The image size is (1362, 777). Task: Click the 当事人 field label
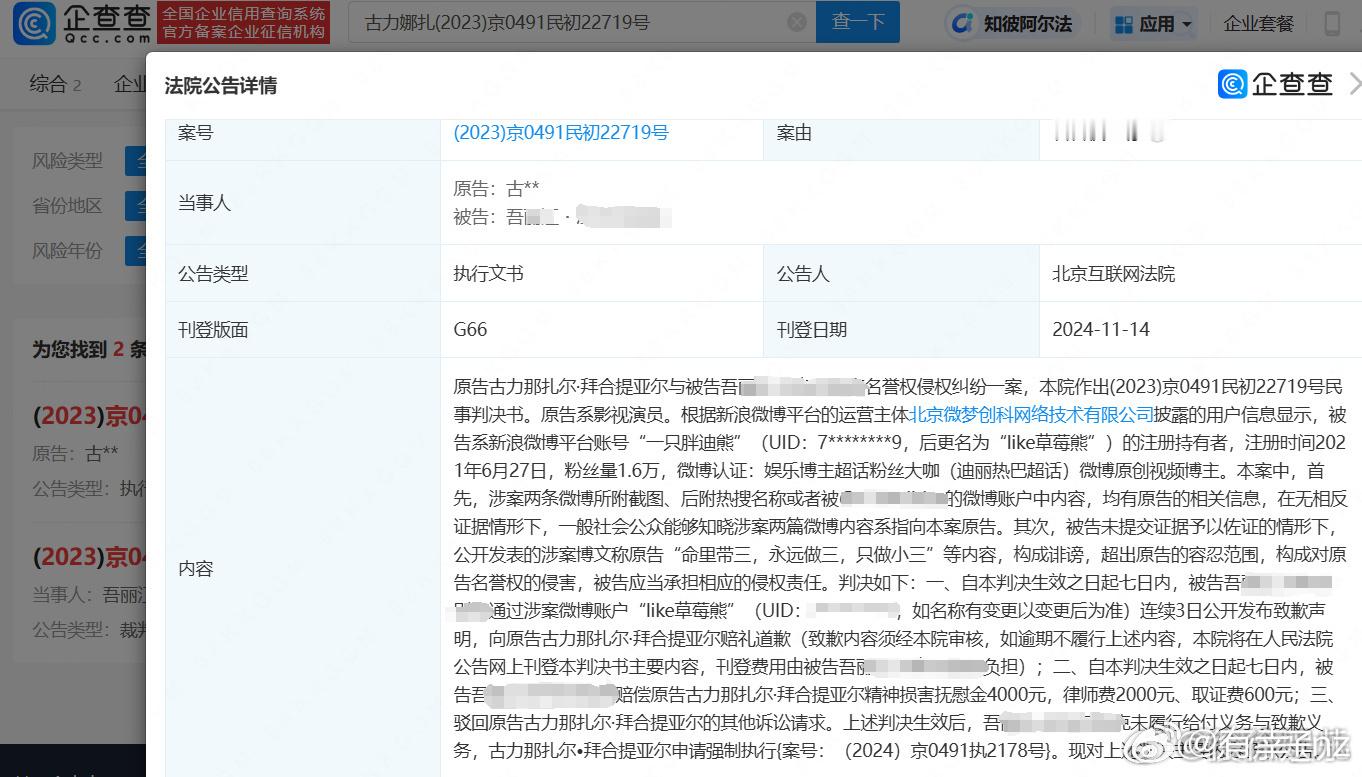coord(204,203)
